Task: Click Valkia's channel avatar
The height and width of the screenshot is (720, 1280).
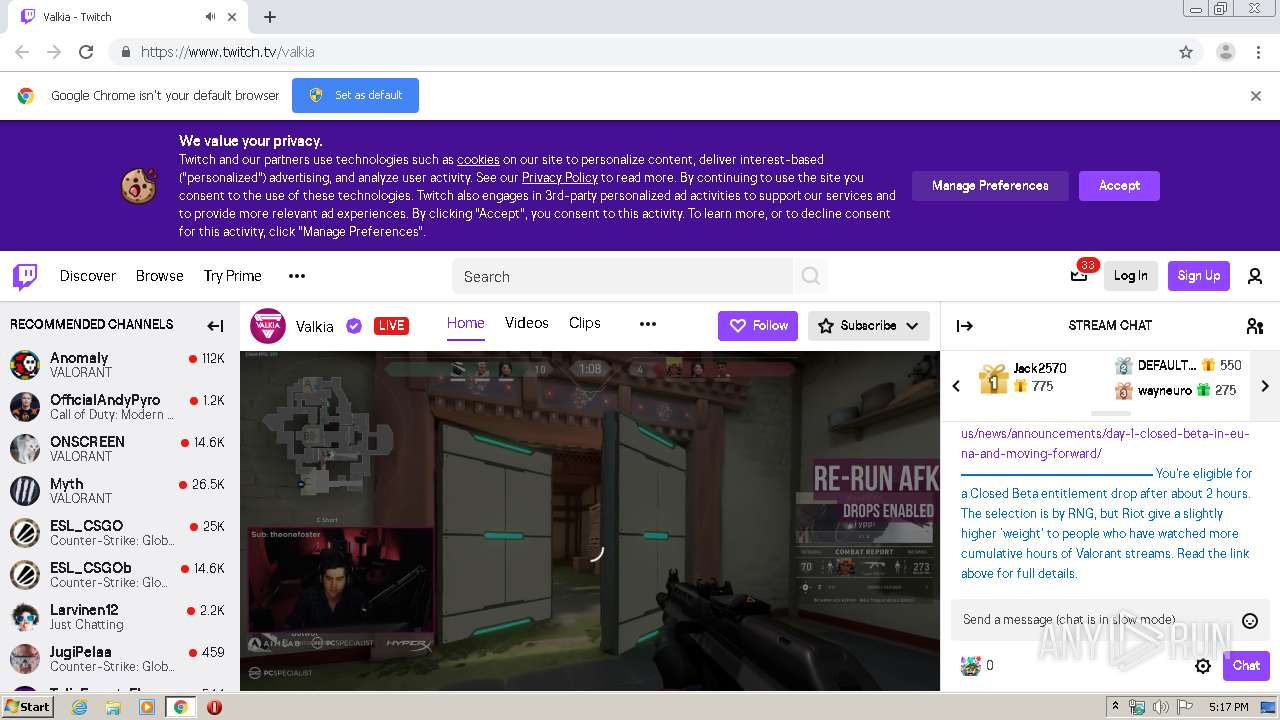Action: tap(268, 326)
